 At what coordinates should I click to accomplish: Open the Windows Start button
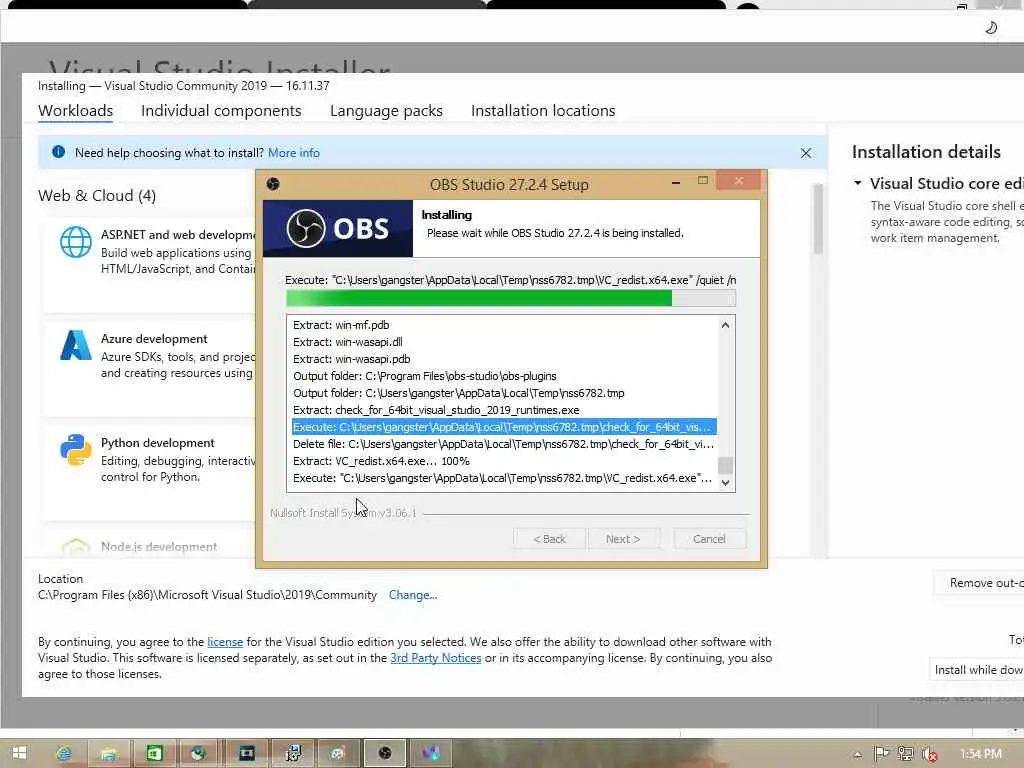tap(19, 753)
